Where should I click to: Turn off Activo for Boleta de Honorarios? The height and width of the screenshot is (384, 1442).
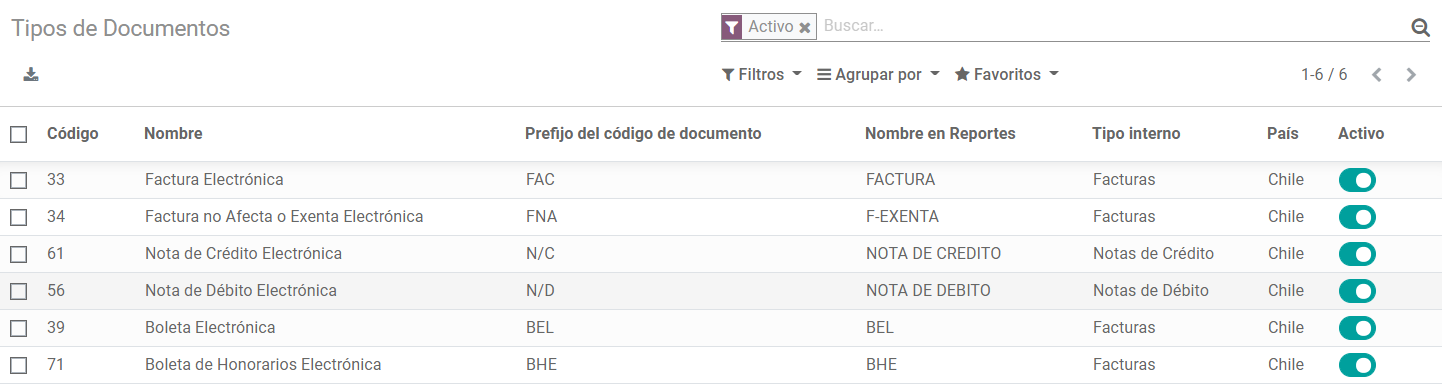(x=1358, y=365)
